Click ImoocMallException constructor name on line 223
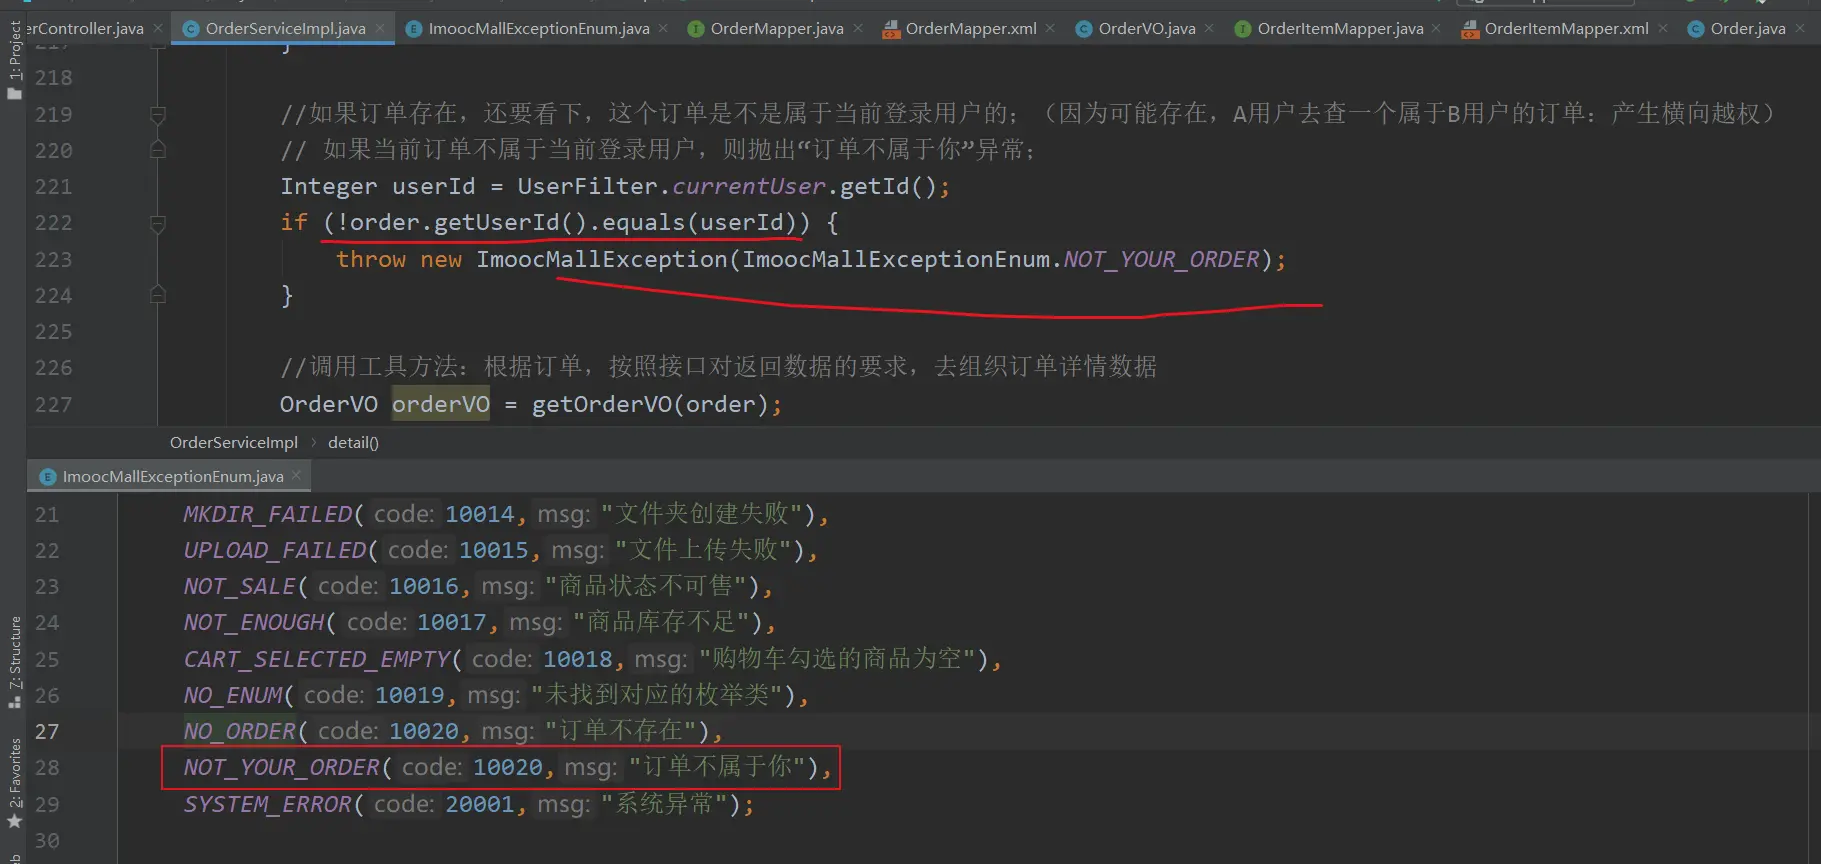 602,259
